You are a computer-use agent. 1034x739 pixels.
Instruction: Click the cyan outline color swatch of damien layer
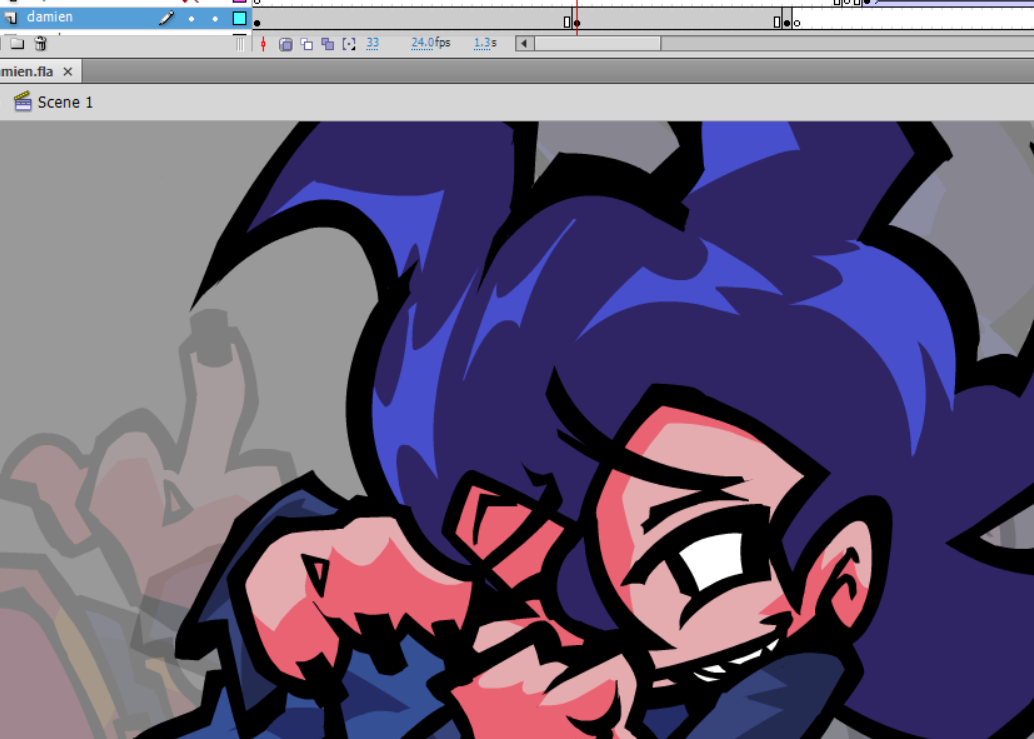(x=239, y=18)
